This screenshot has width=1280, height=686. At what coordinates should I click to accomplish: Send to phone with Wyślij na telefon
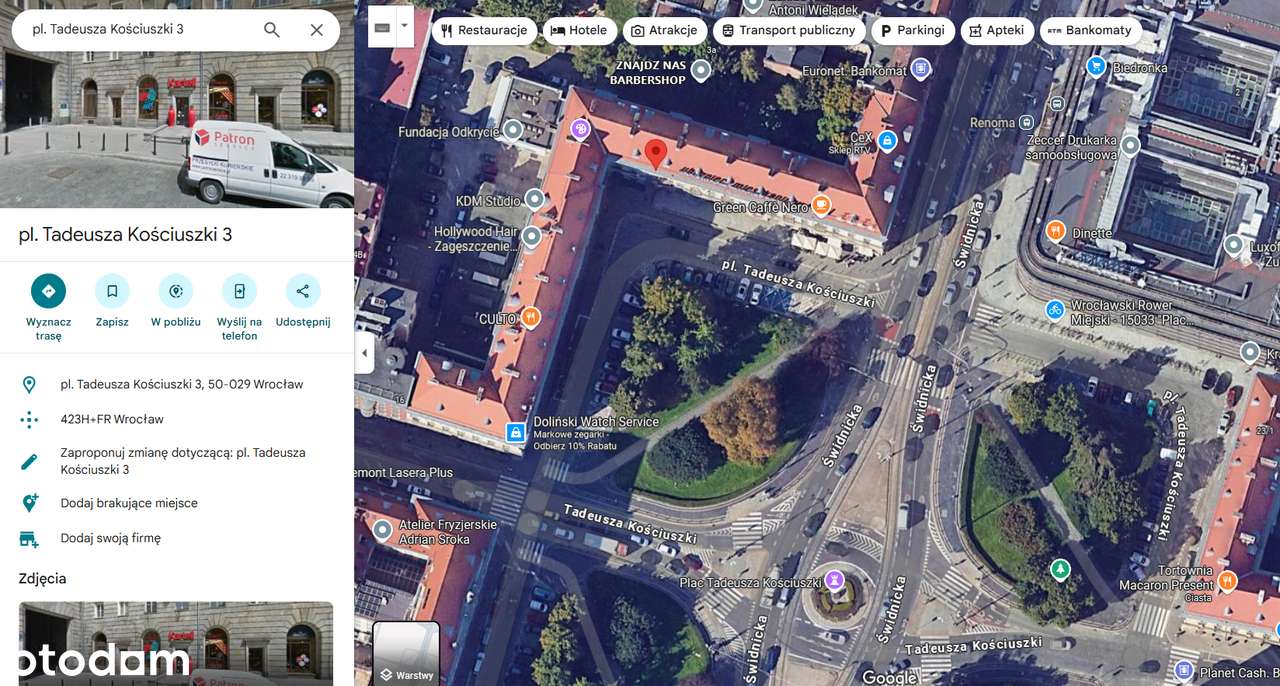(239, 291)
